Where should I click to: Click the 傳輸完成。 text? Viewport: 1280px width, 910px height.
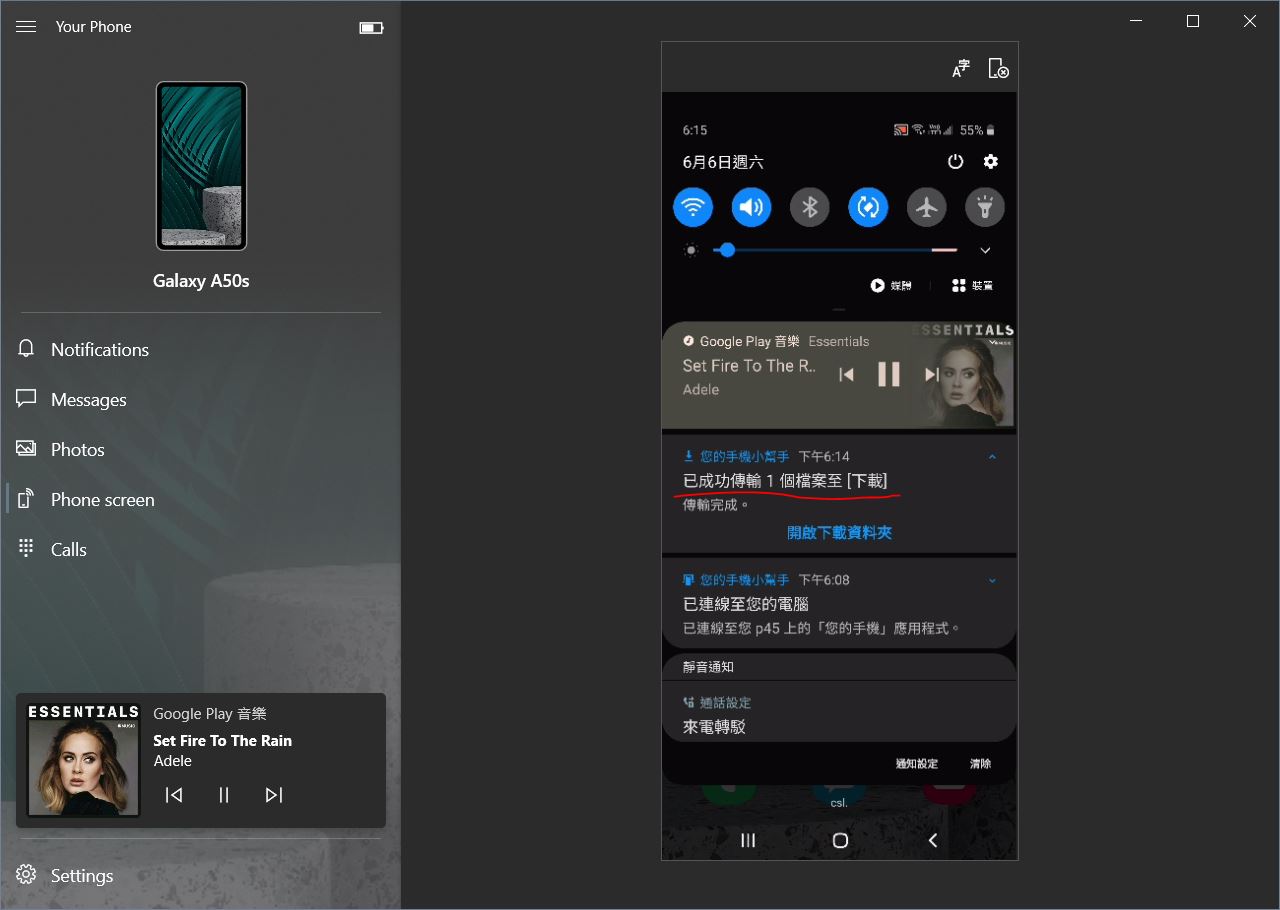[x=716, y=505]
